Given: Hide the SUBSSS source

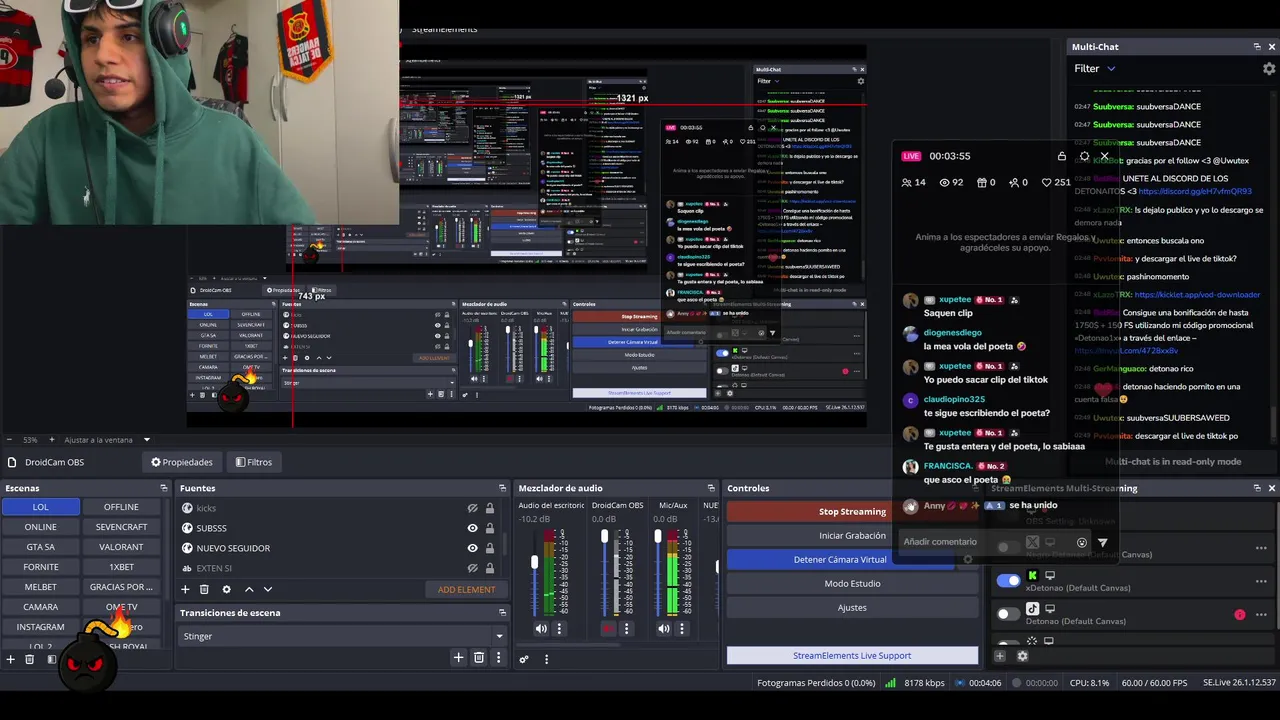Looking at the screenshot, I should [x=473, y=528].
